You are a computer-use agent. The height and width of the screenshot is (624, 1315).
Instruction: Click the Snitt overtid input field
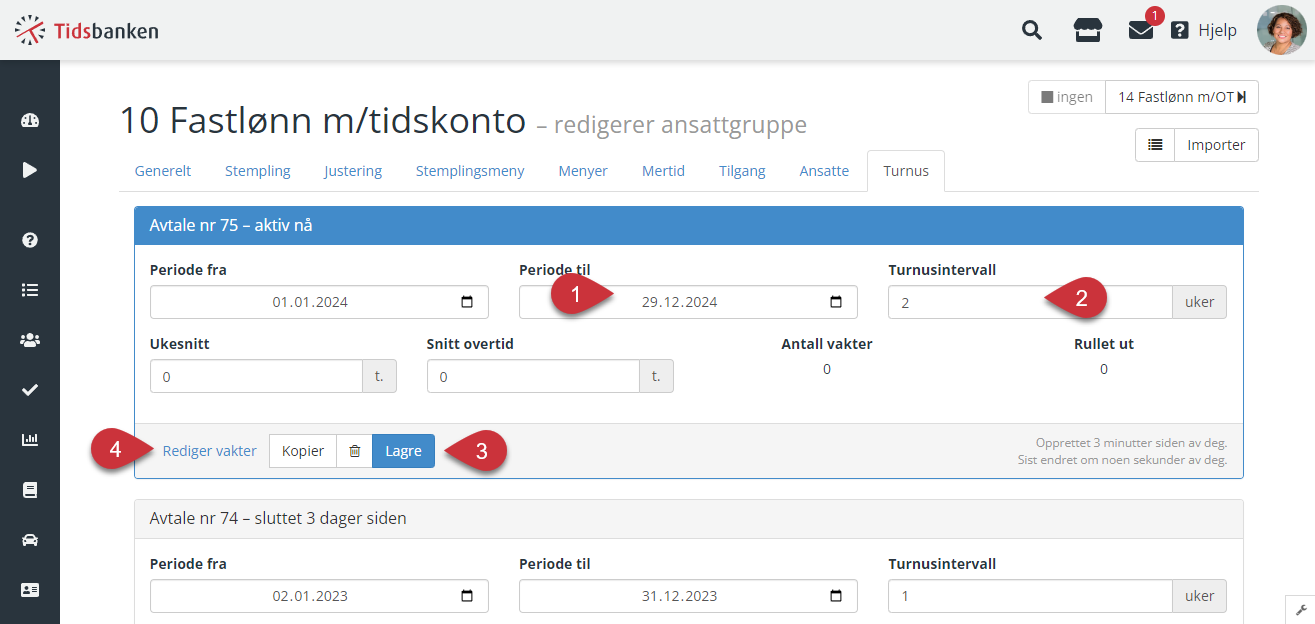pos(533,376)
